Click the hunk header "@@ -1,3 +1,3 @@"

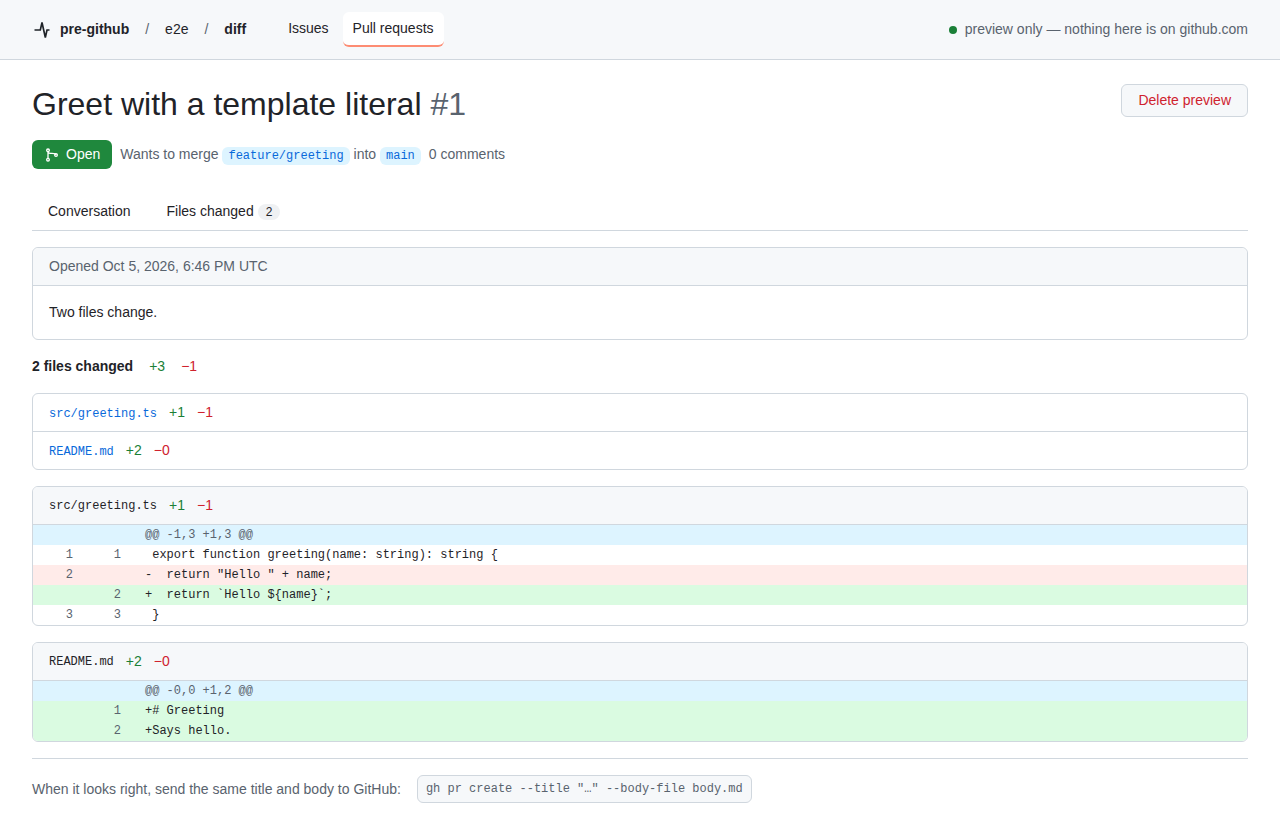click(x=199, y=535)
